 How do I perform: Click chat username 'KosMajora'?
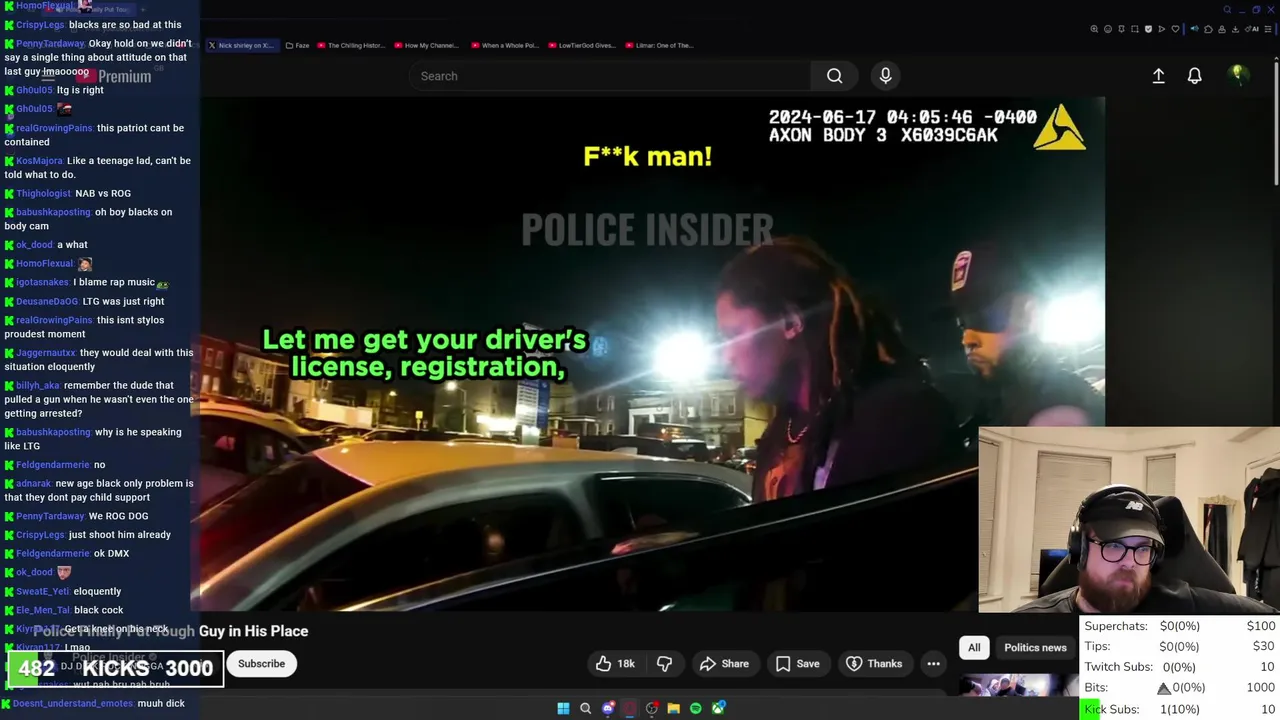tap(39, 160)
